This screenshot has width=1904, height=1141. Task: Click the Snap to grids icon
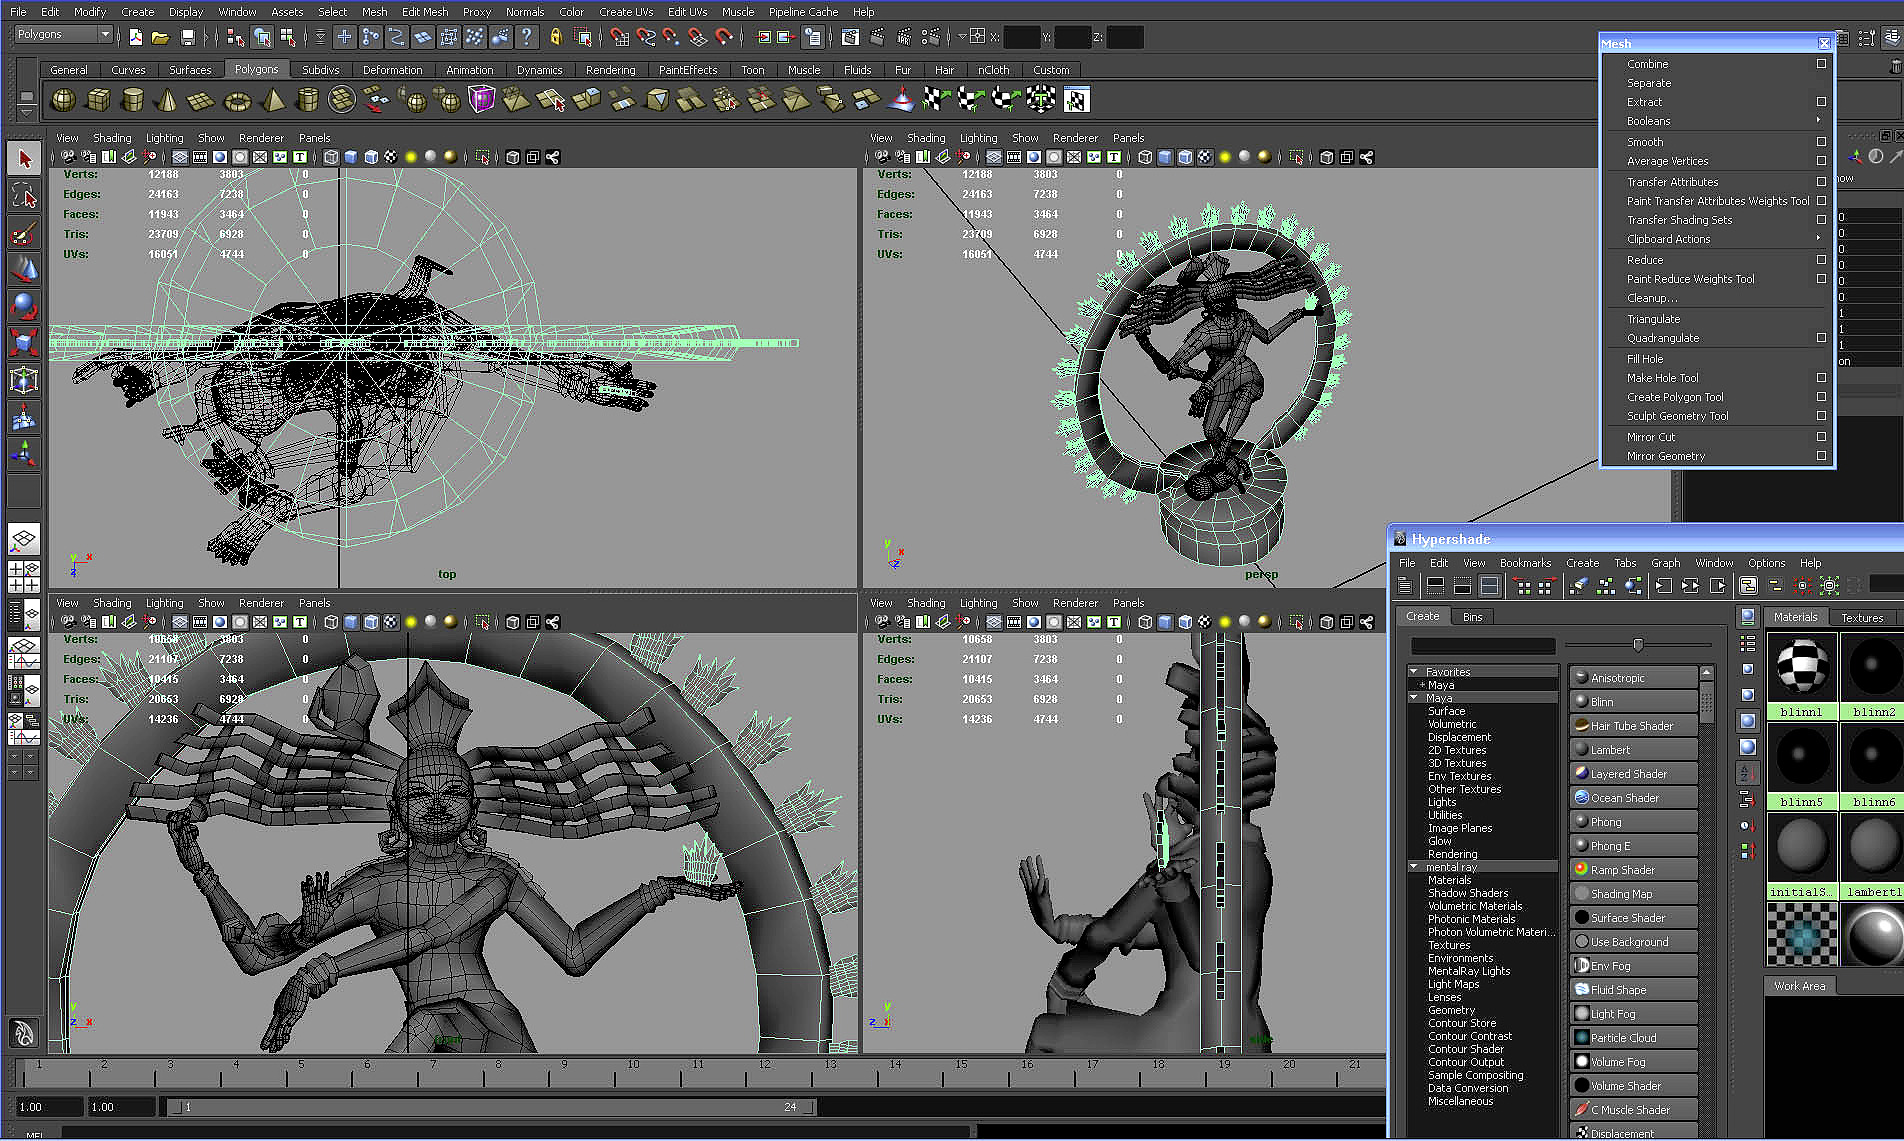620,37
